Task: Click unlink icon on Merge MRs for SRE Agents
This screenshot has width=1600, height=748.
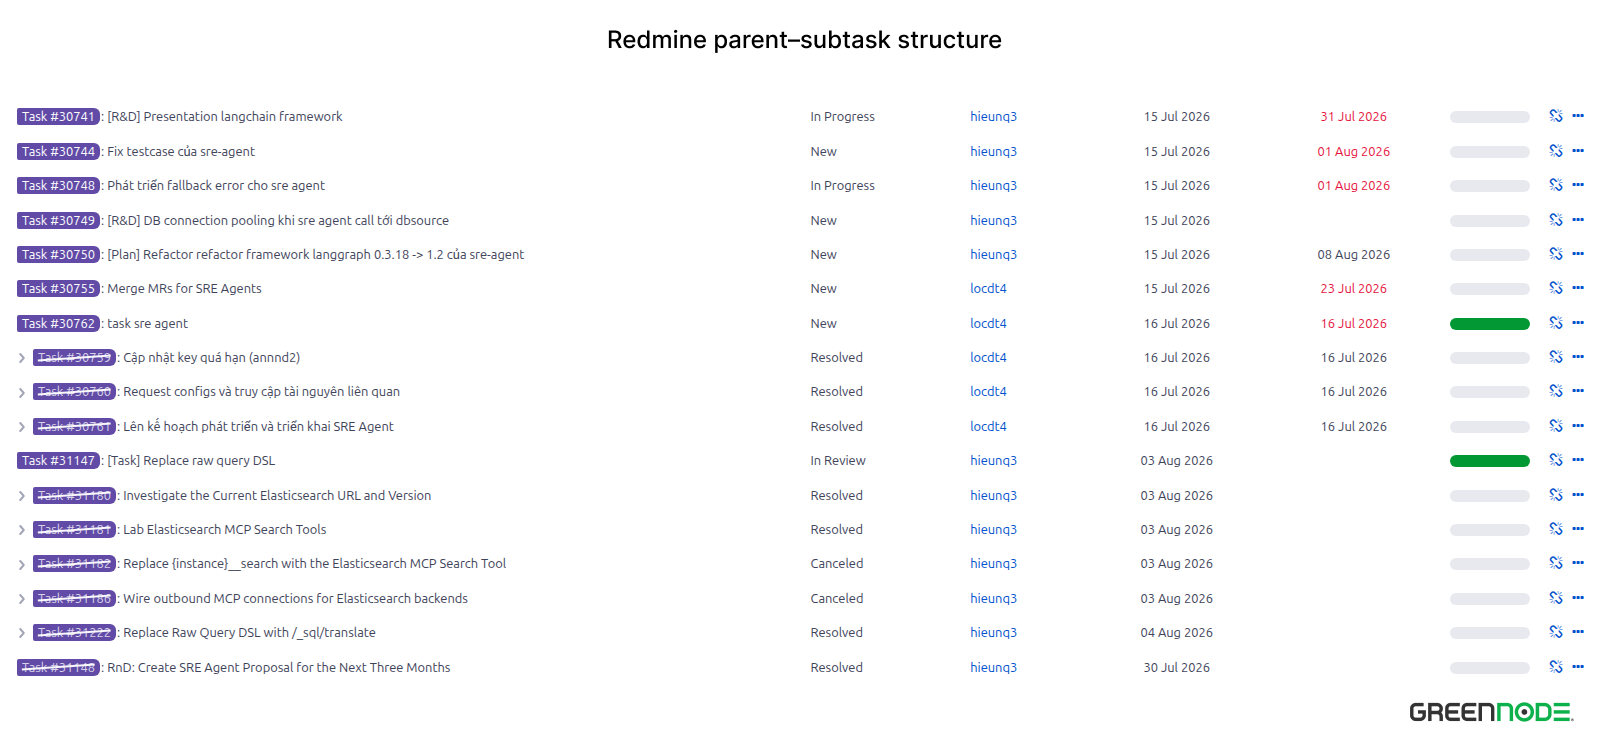Action: tap(1556, 288)
